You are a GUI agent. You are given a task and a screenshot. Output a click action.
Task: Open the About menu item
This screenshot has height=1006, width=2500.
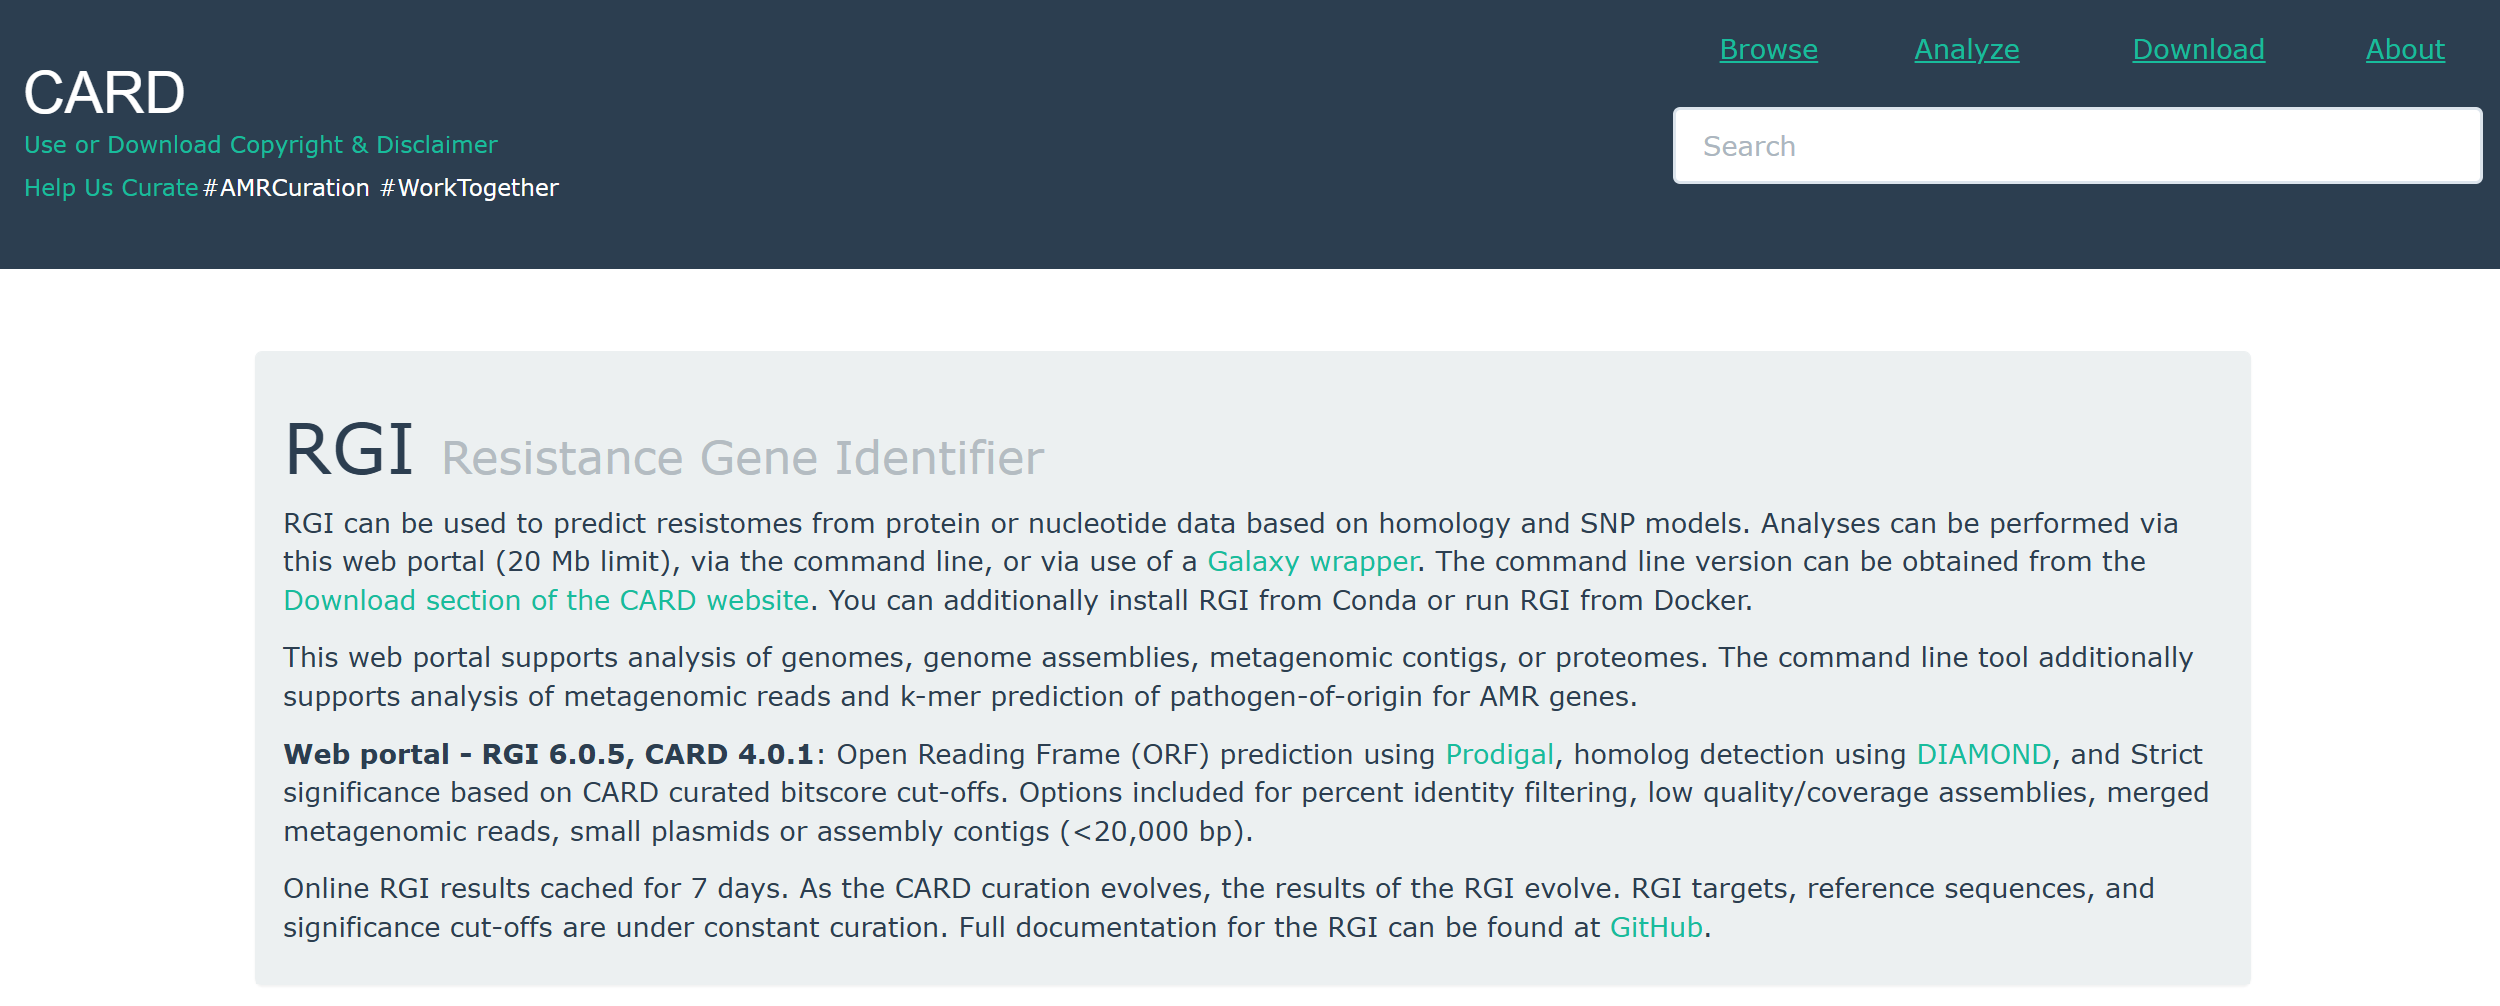[2405, 49]
